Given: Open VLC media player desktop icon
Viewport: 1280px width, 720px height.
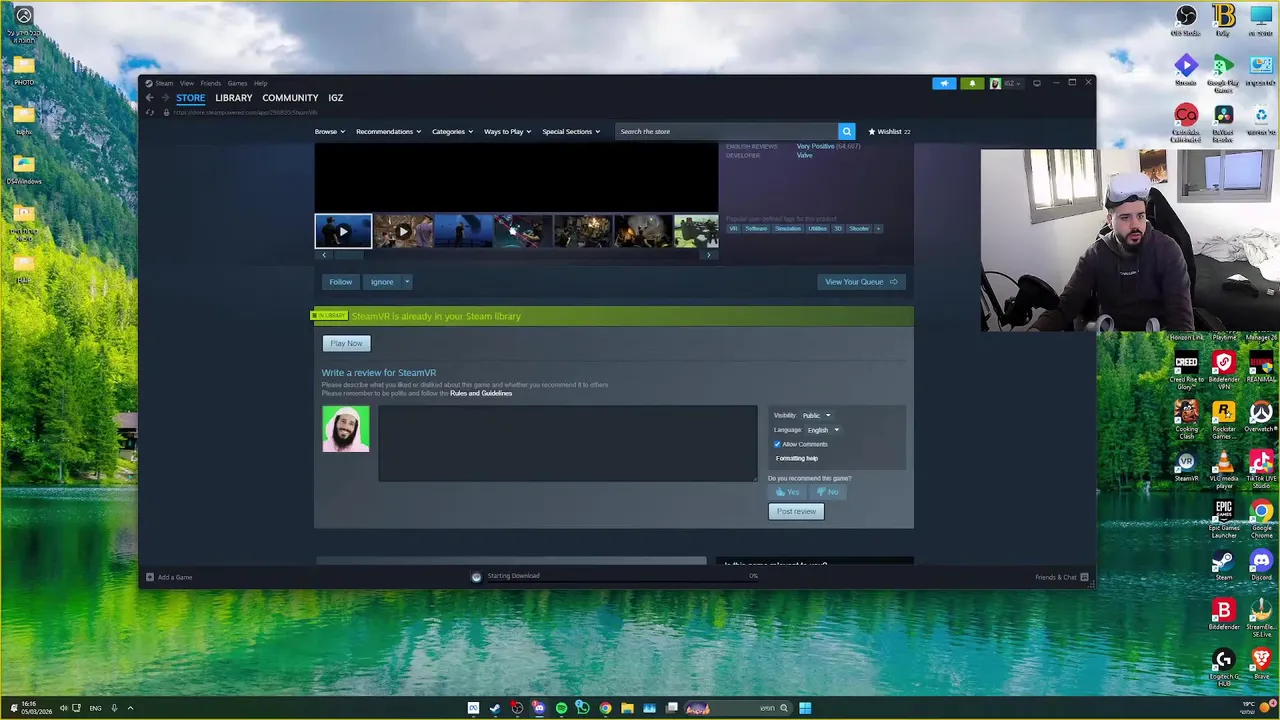Looking at the screenshot, I should (1223, 469).
